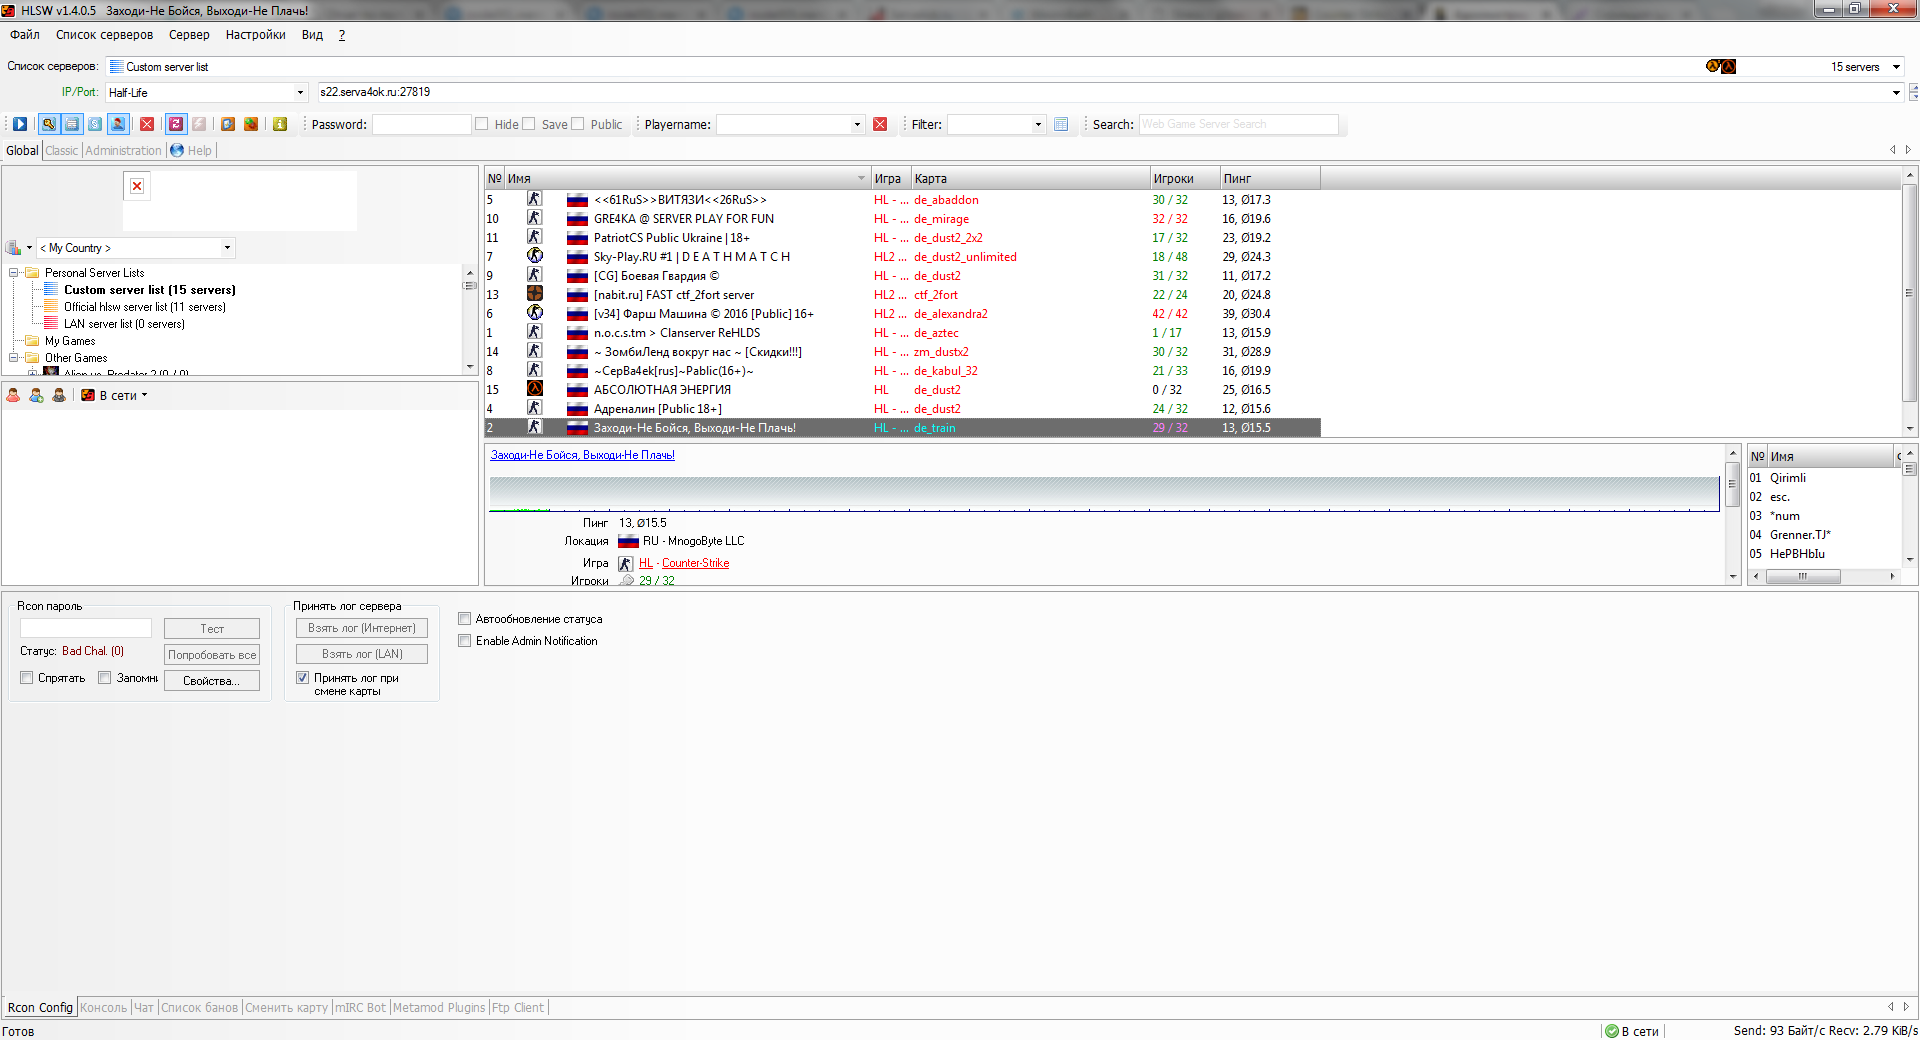Screen dimensions: 1920x1040
Task: Open the Custom server list dropdown arrow
Action: (1896, 67)
